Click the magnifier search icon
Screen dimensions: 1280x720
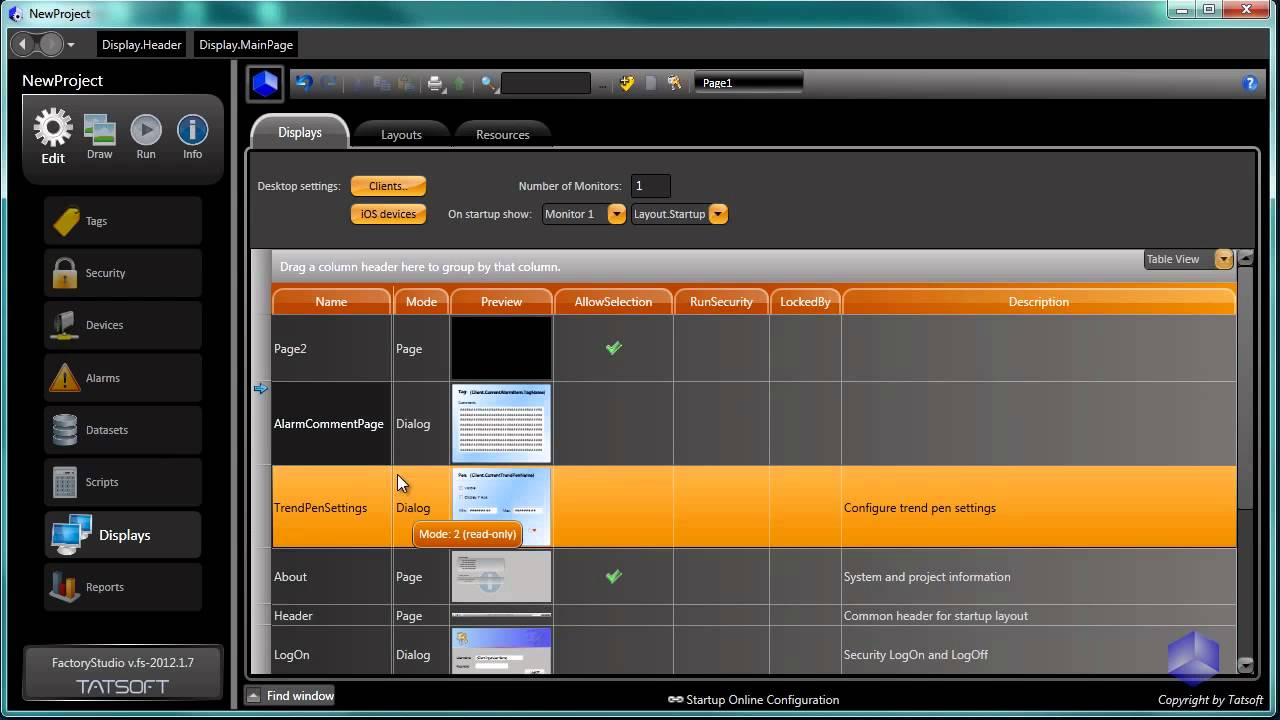coord(488,83)
